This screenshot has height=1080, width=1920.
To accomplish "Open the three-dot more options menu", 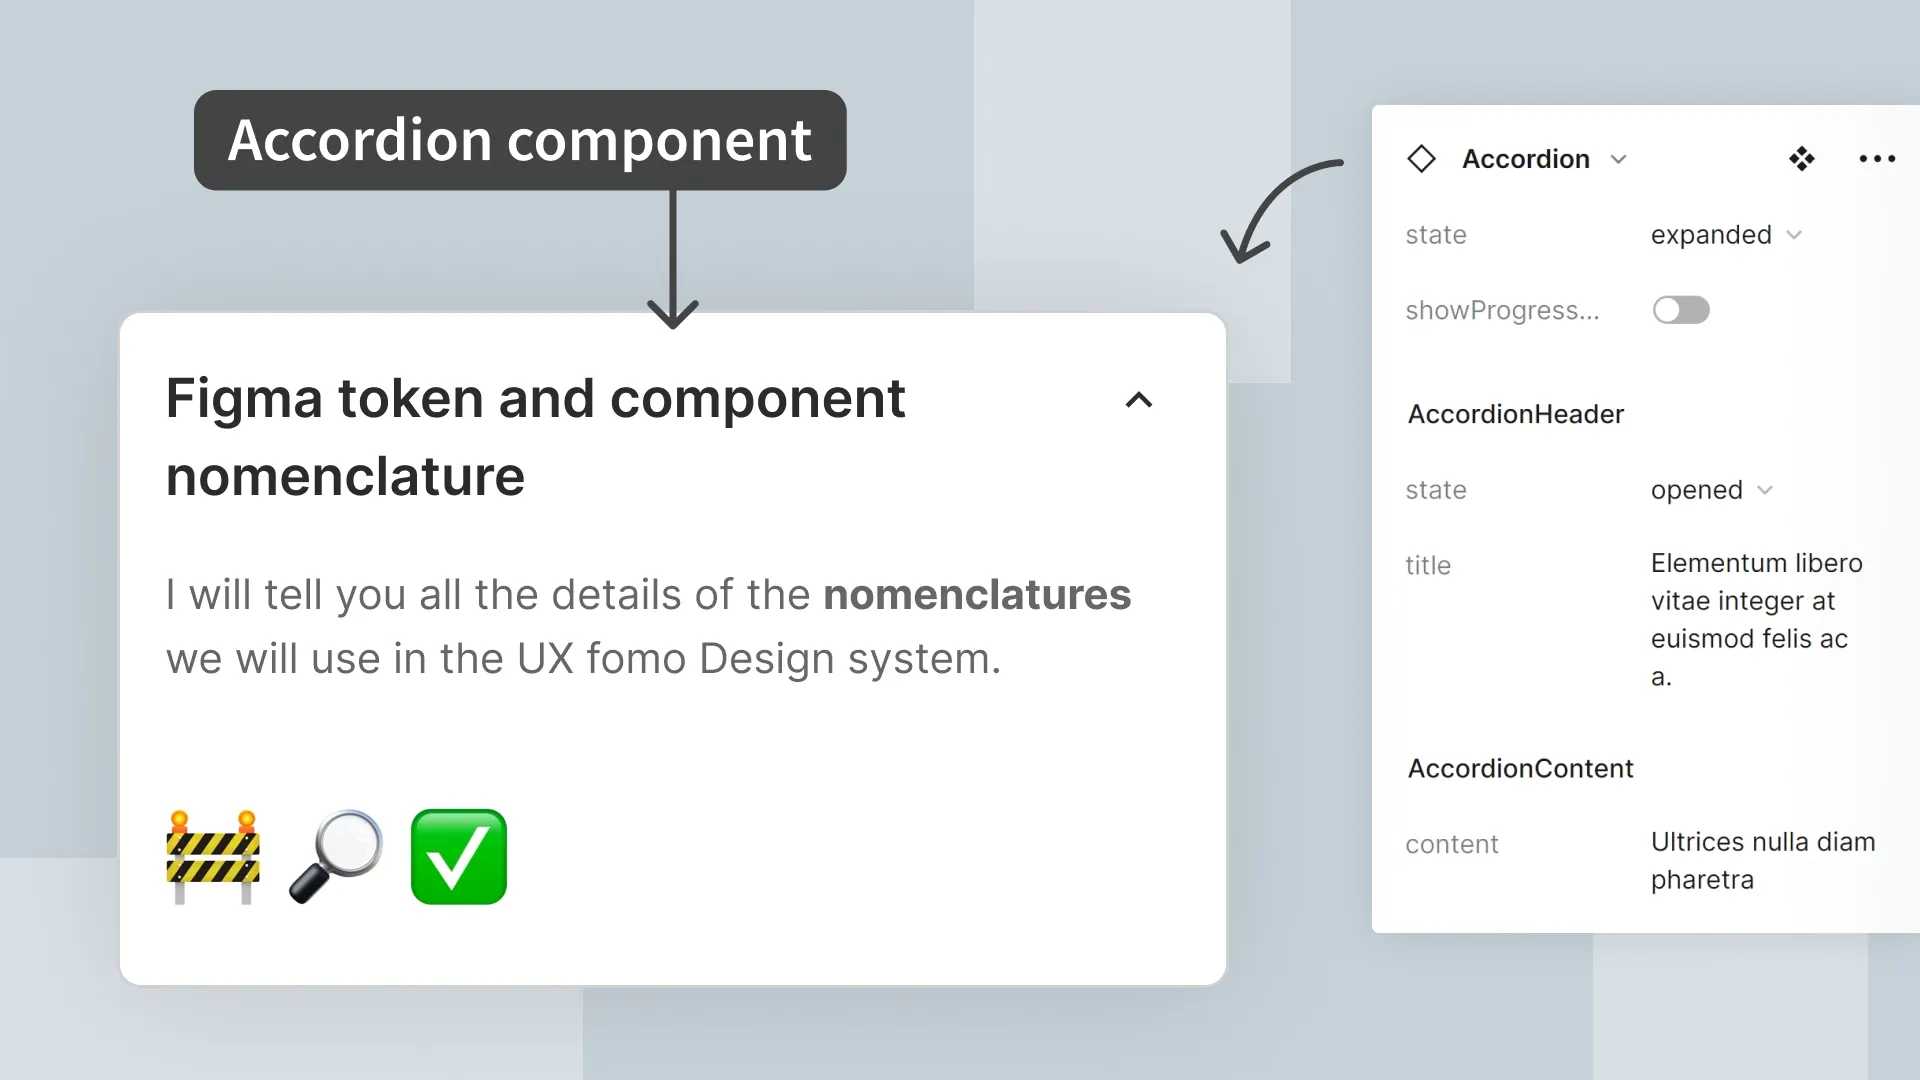I will (x=1877, y=159).
